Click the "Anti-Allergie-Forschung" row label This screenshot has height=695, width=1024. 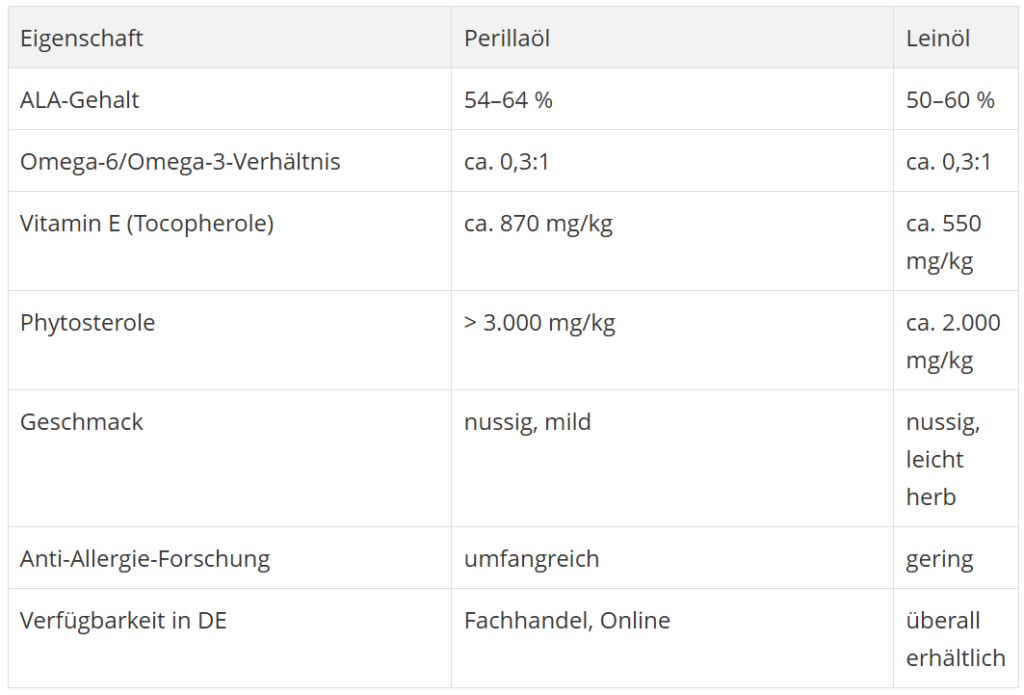[145, 558]
